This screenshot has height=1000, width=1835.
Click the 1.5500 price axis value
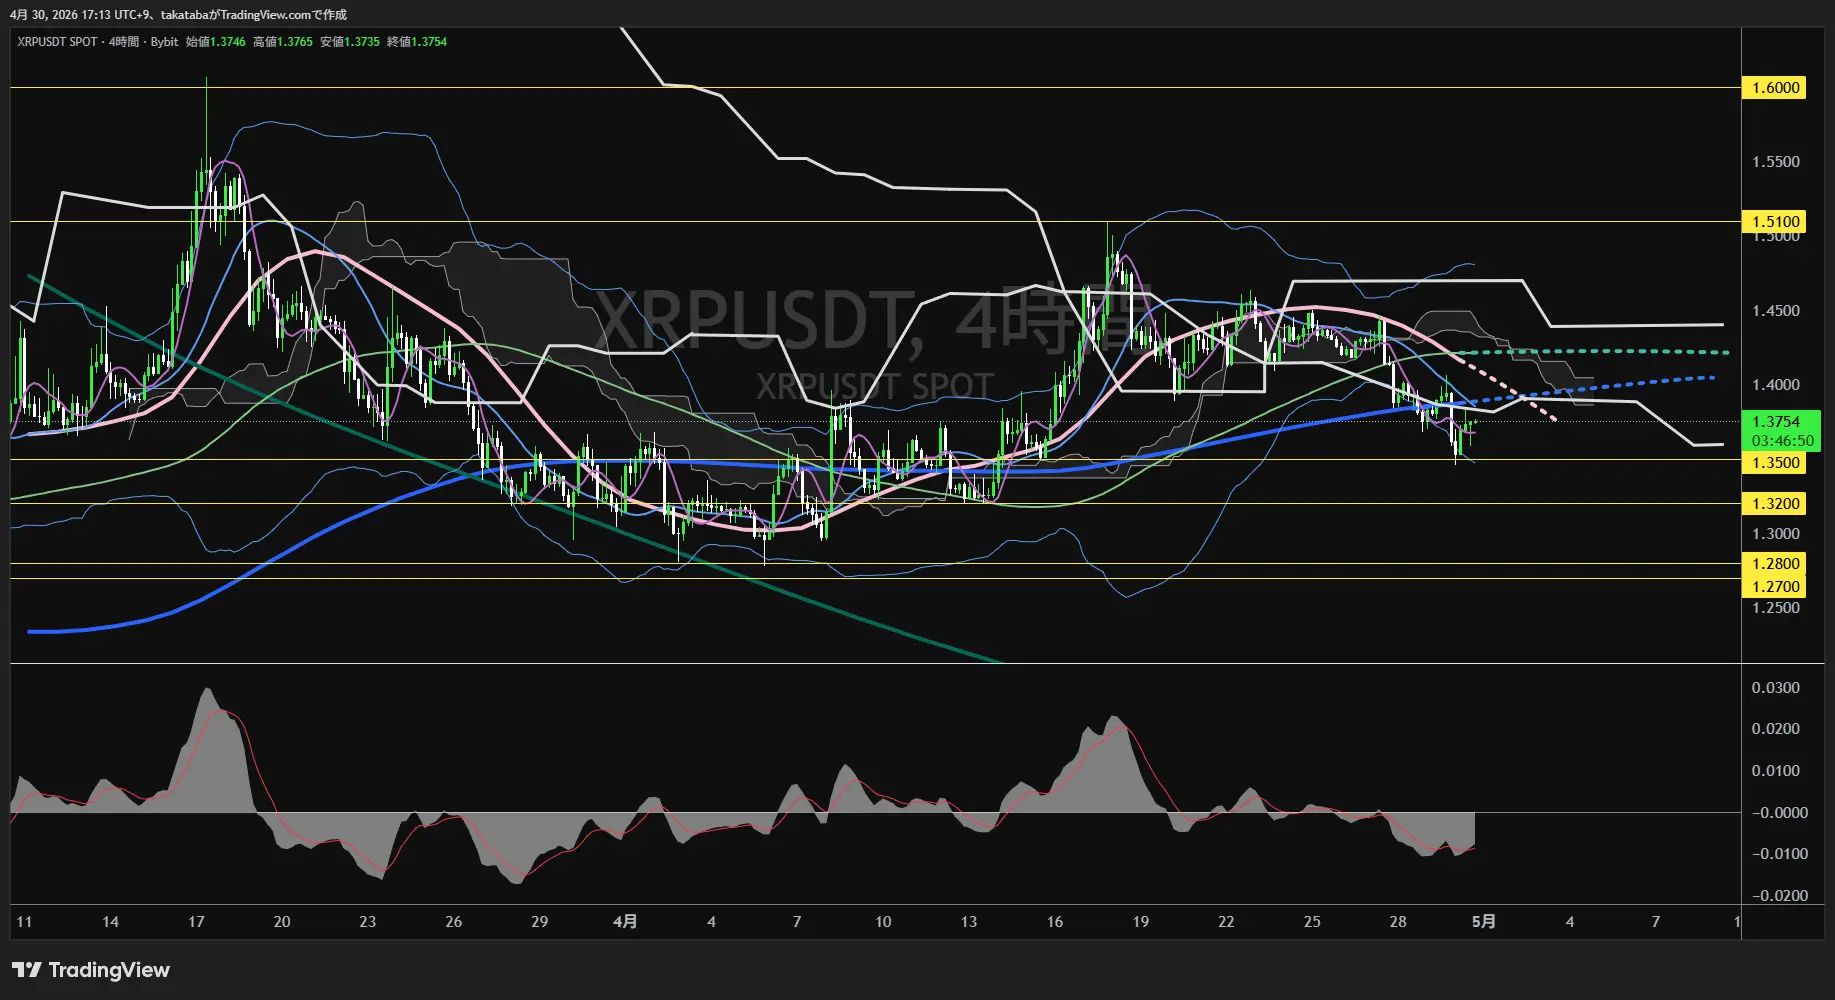[x=1775, y=162]
